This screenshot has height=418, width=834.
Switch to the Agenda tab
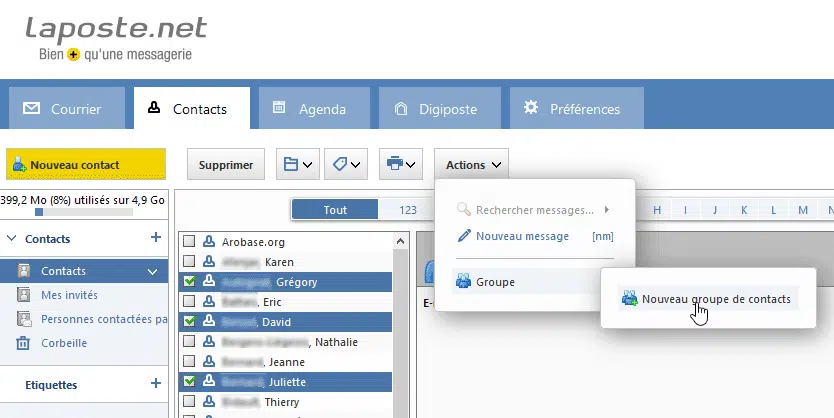click(x=314, y=108)
